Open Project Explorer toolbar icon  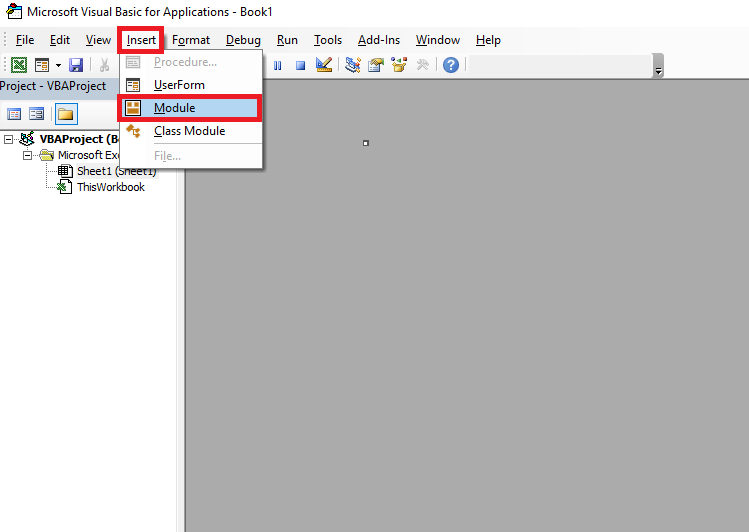click(353, 65)
